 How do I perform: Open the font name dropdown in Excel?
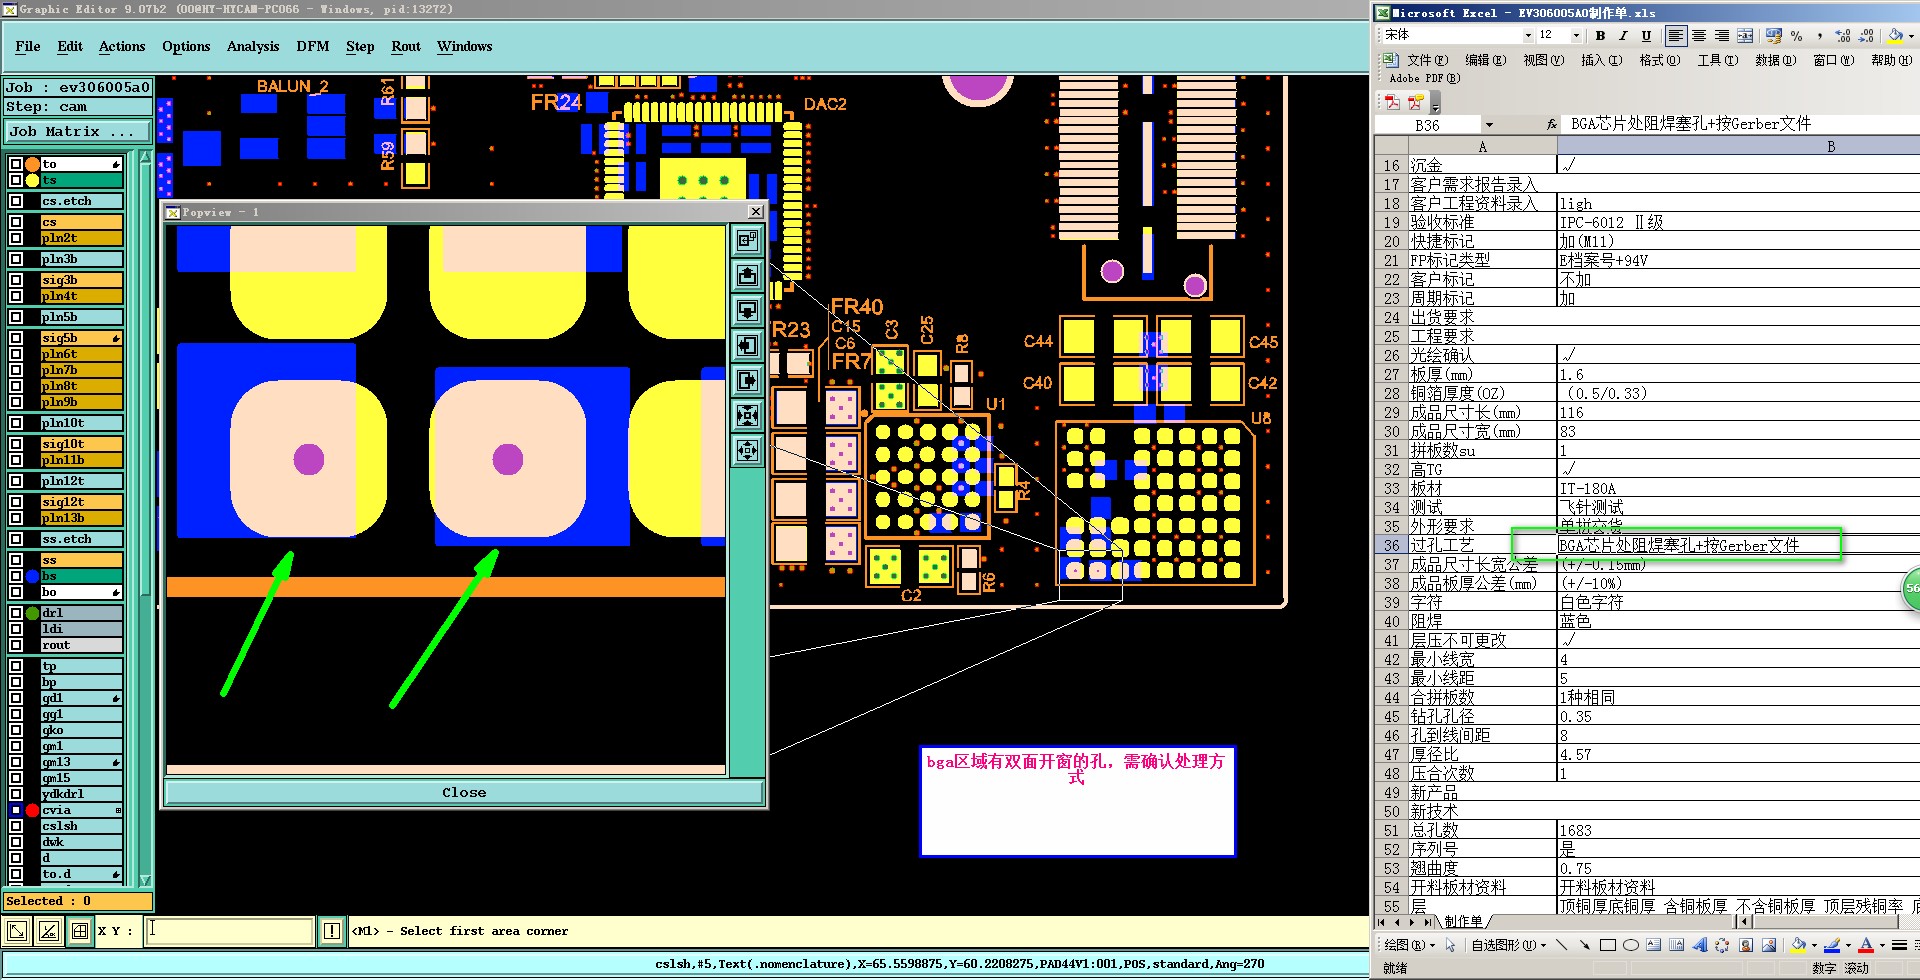1527,35
